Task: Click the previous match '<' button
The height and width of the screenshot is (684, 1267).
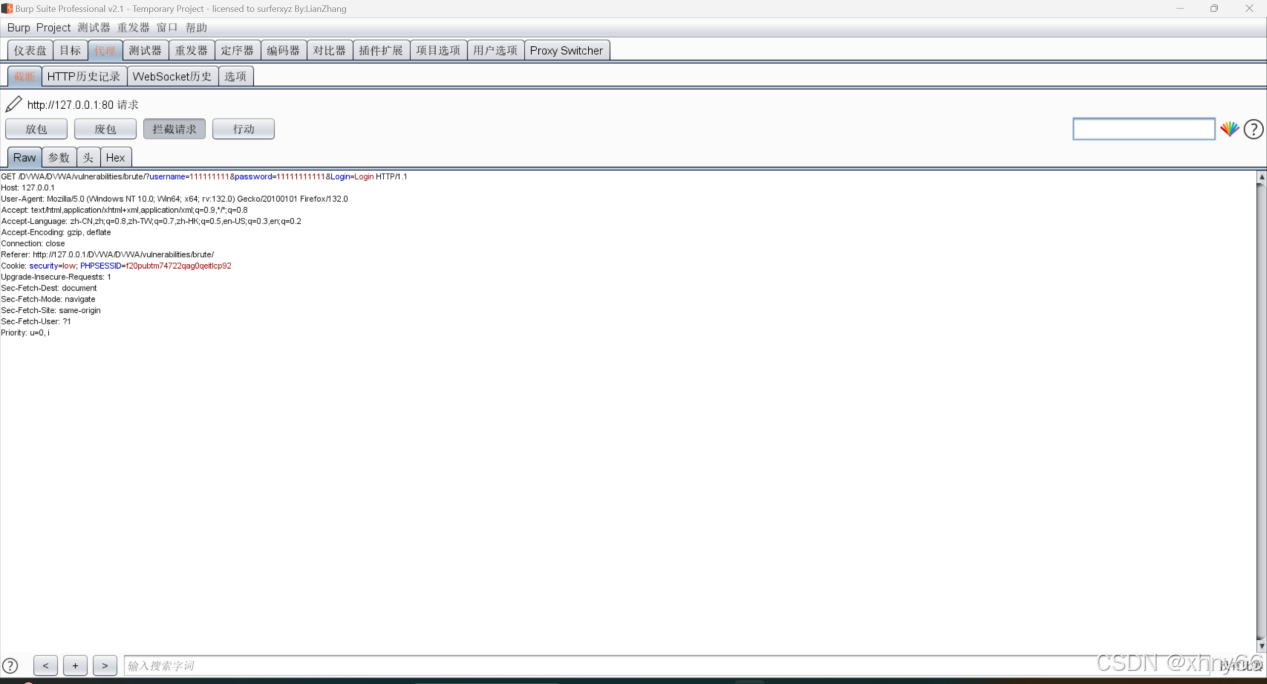Action: click(x=45, y=666)
